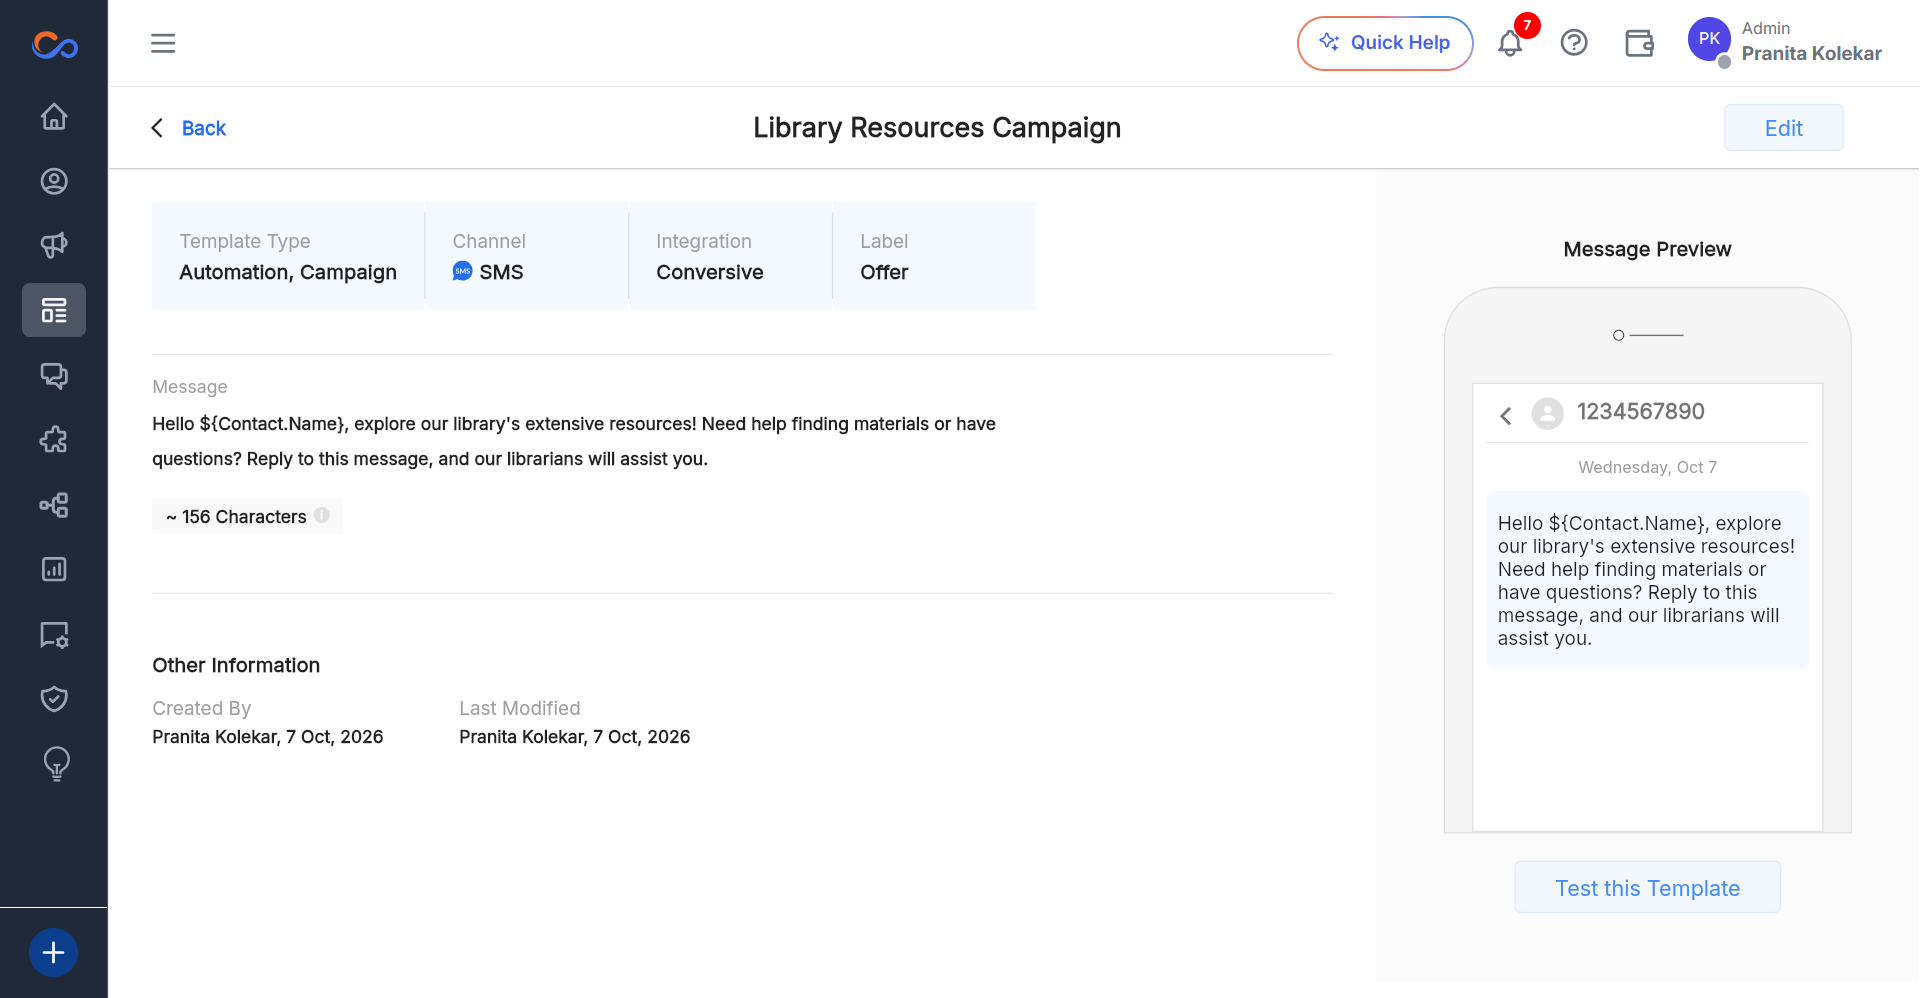Open Pranita Kolekar profile menu

pos(1785,43)
